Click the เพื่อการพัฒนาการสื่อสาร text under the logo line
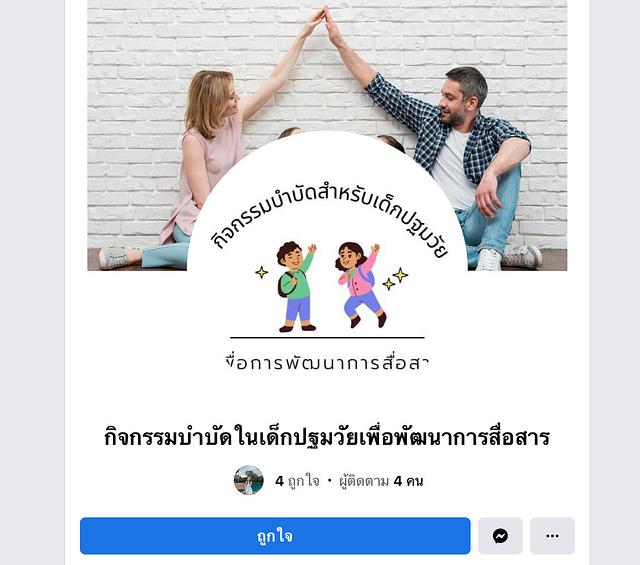The width and height of the screenshot is (640, 565). click(327, 363)
